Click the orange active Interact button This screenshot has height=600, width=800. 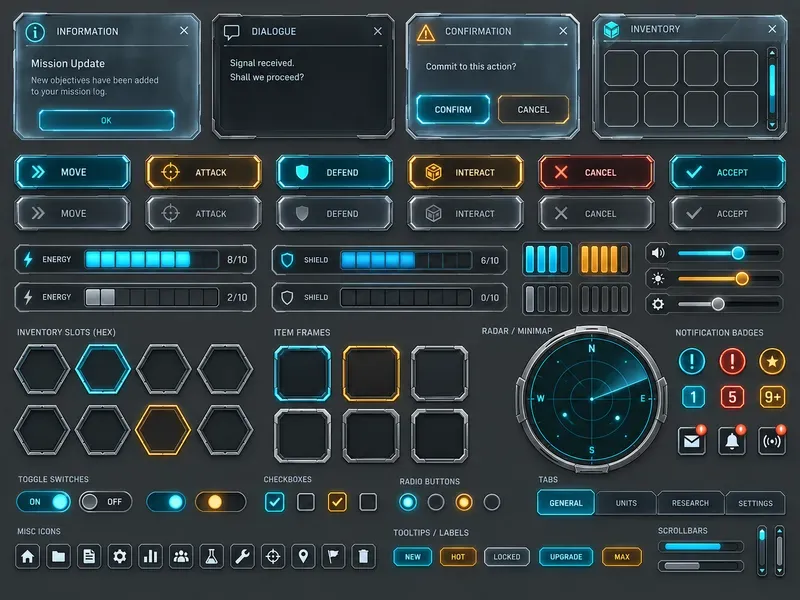(466, 172)
